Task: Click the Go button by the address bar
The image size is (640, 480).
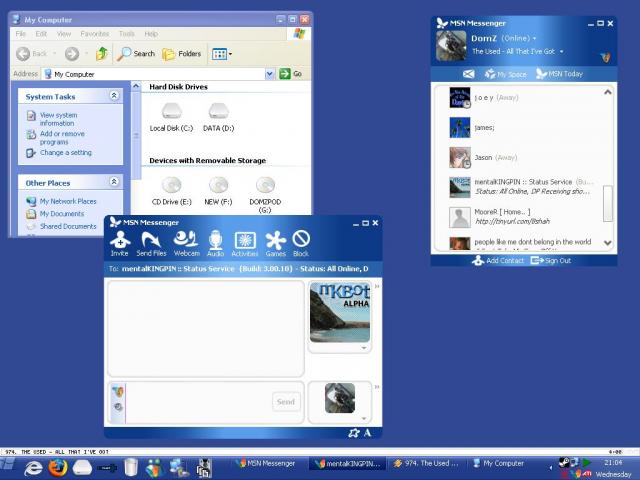Action: pyautogui.click(x=290, y=74)
